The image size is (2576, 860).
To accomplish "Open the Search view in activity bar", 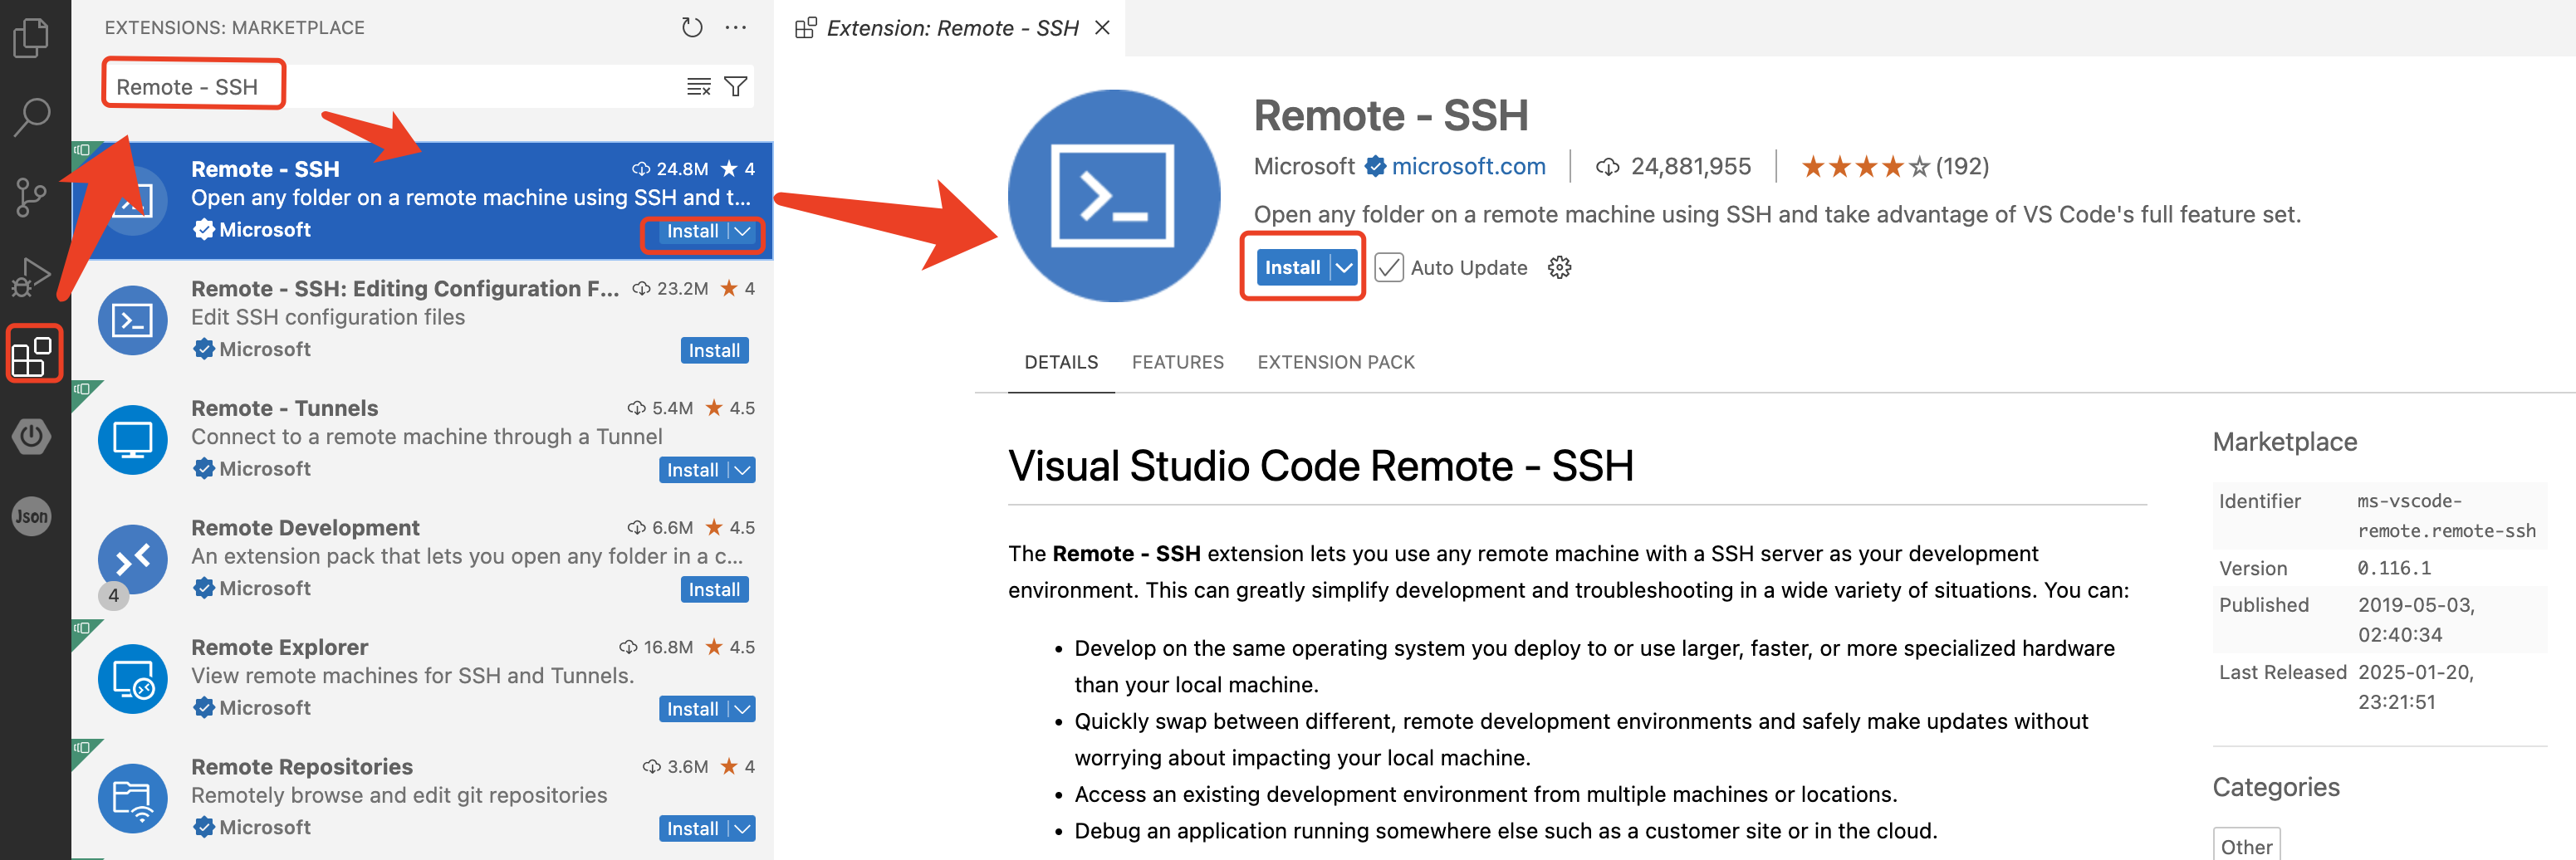I will [31, 117].
